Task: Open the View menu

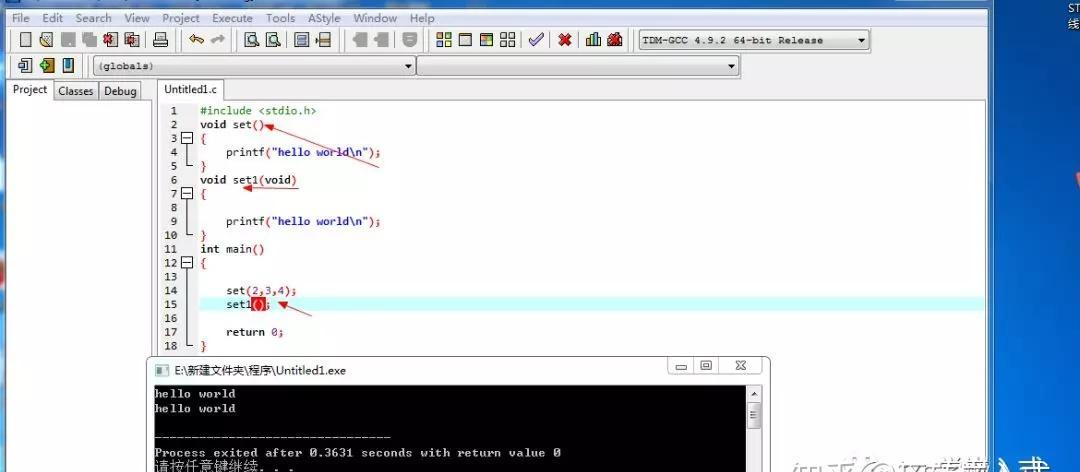Action: point(137,18)
